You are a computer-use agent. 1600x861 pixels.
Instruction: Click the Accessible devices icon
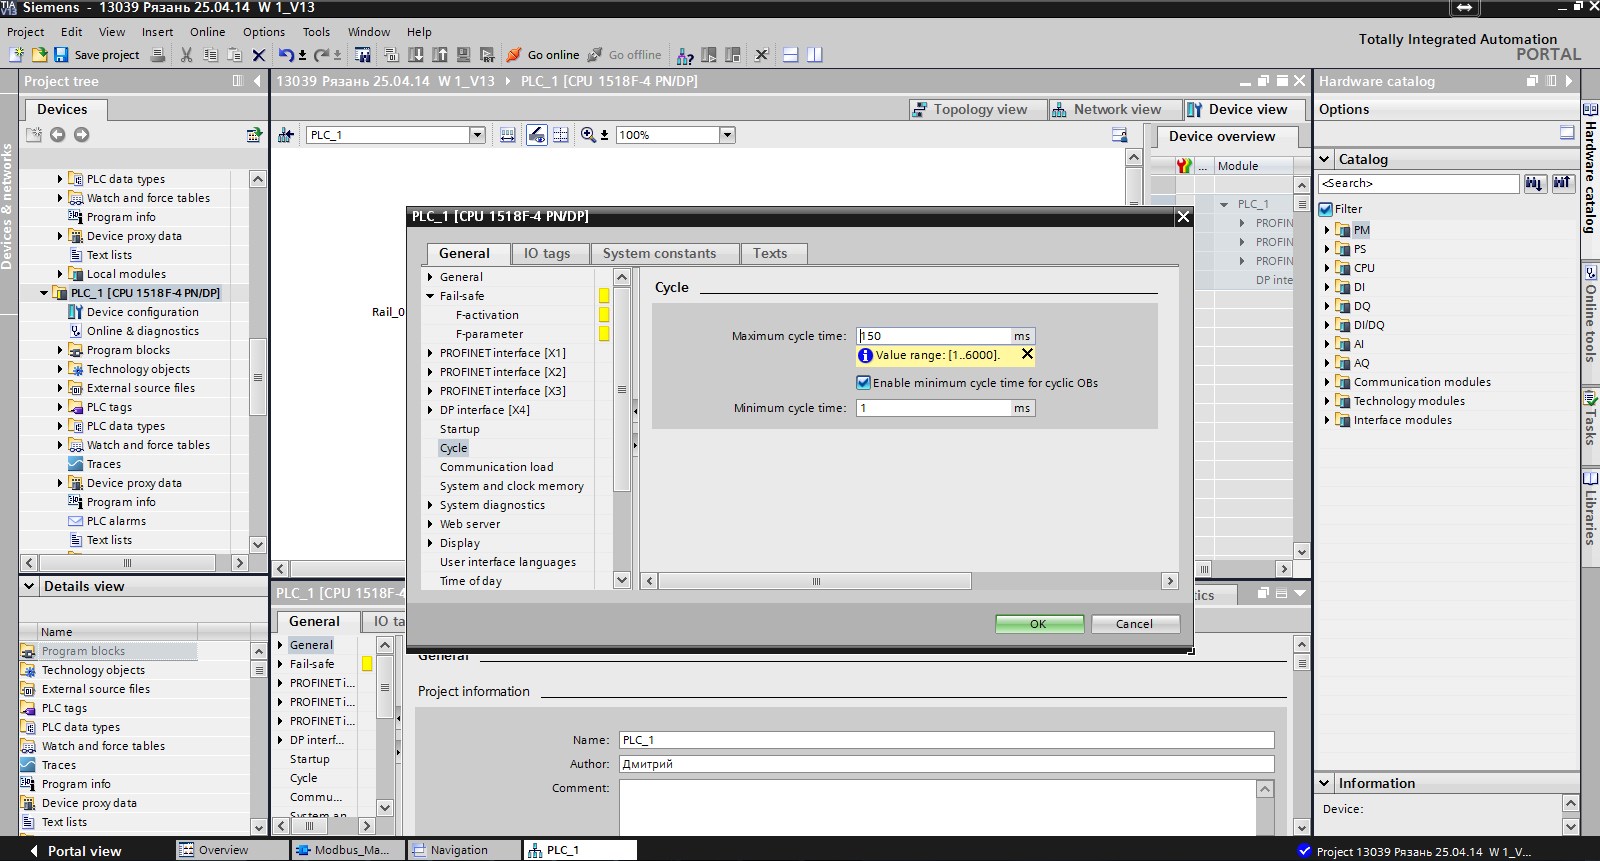[x=685, y=55]
